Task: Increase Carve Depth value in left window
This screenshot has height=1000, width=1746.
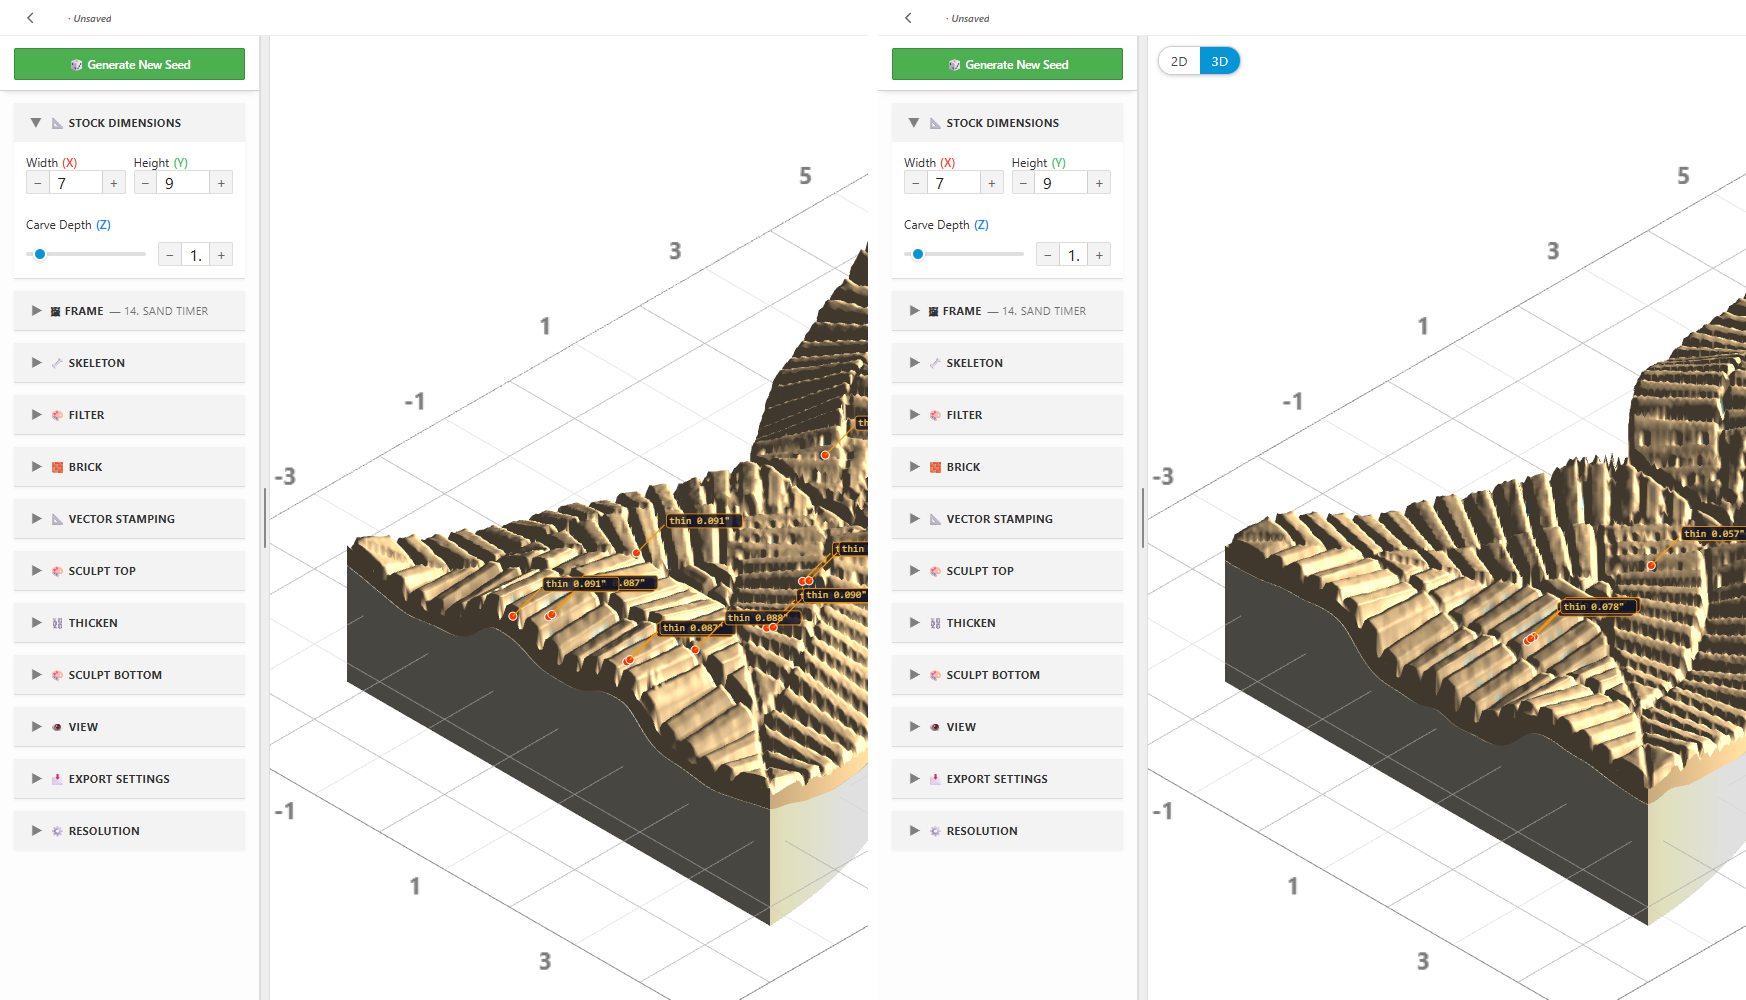Action: point(222,255)
